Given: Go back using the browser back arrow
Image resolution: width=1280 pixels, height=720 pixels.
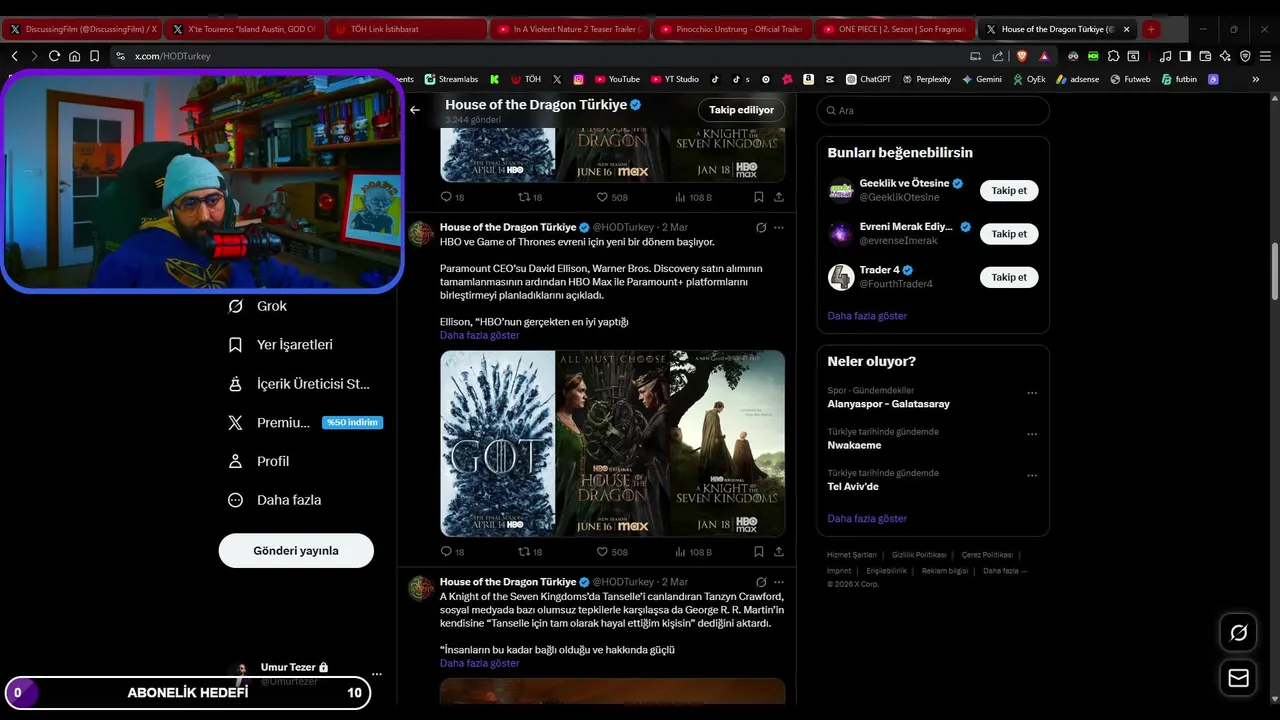Looking at the screenshot, I should click(14, 56).
